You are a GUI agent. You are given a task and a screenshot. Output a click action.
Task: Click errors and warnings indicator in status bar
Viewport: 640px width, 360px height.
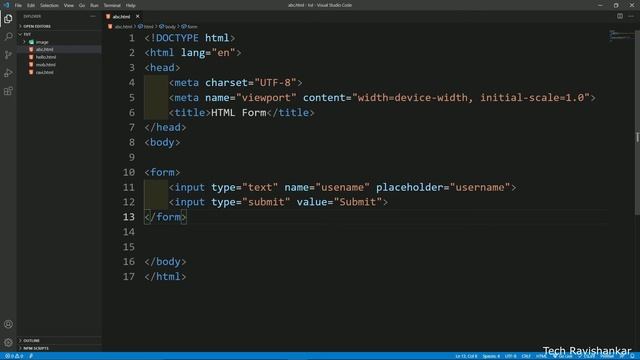tap(13, 356)
